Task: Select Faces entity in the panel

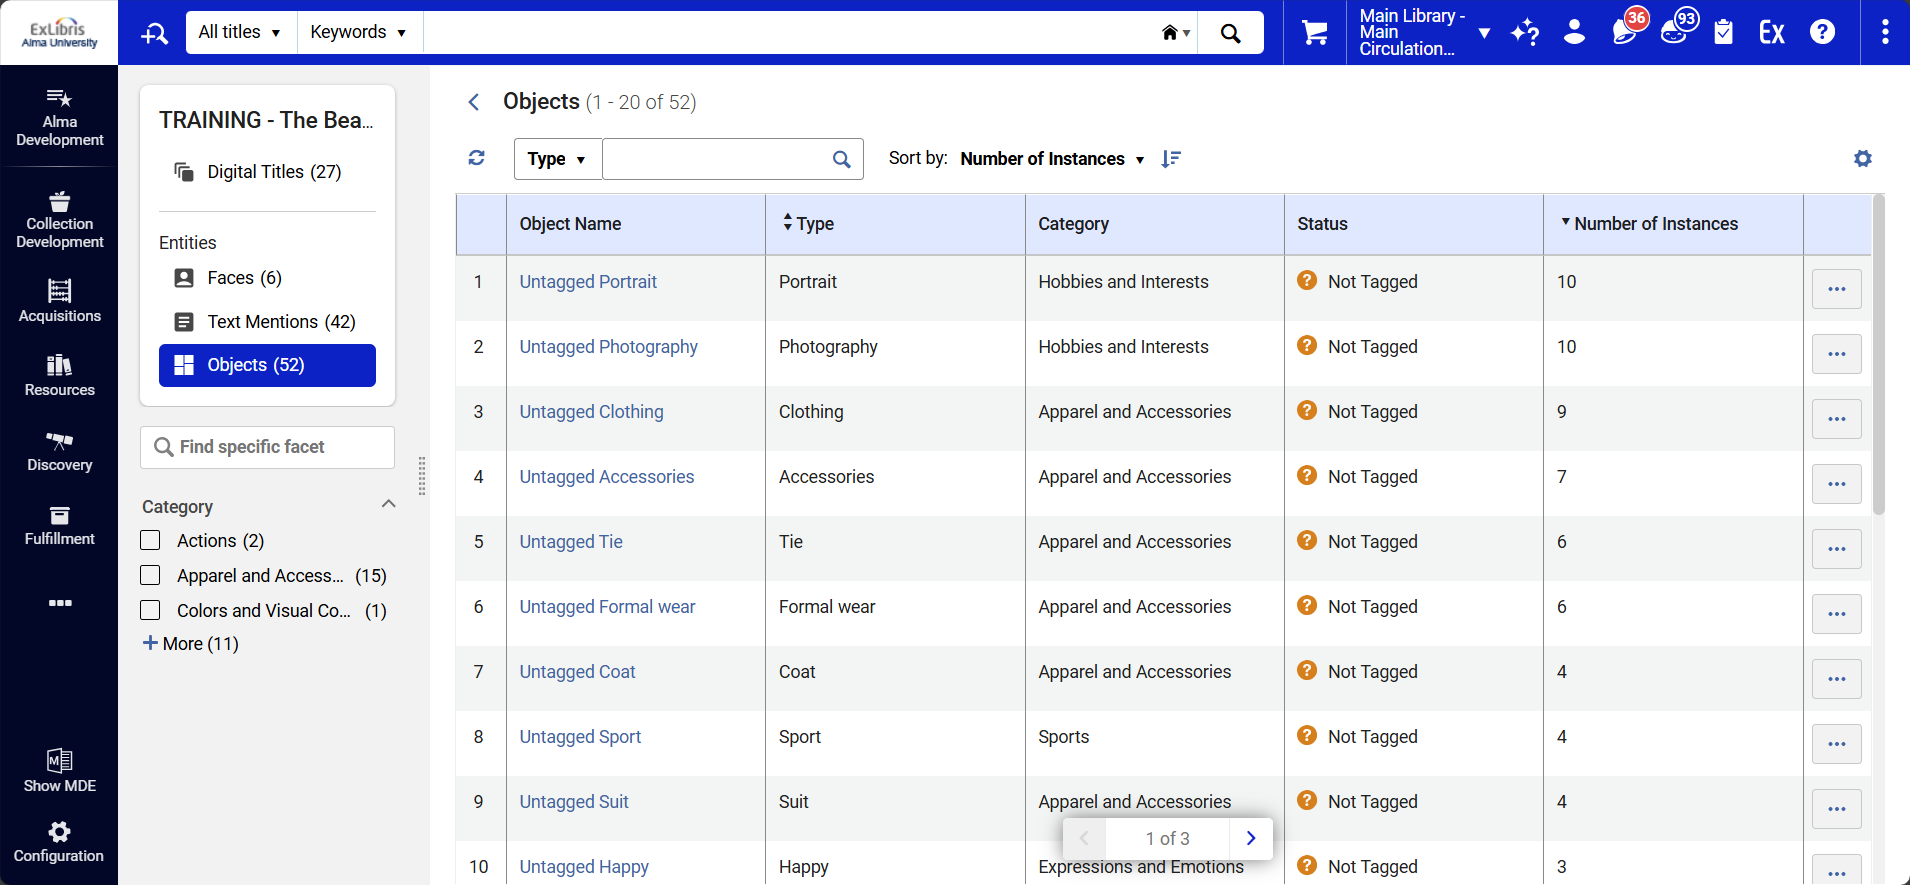Action: (x=244, y=278)
